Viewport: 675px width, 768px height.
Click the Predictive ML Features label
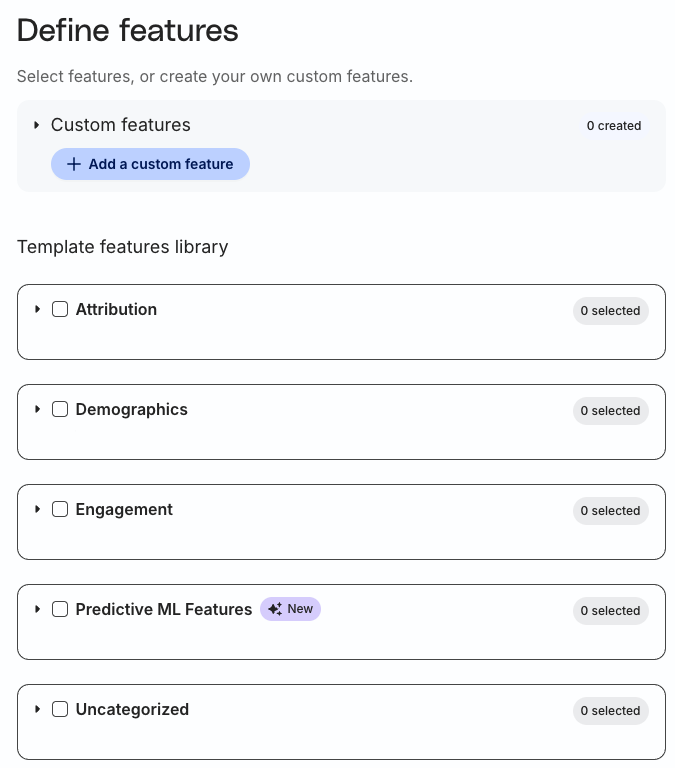pyautogui.click(x=164, y=609)
